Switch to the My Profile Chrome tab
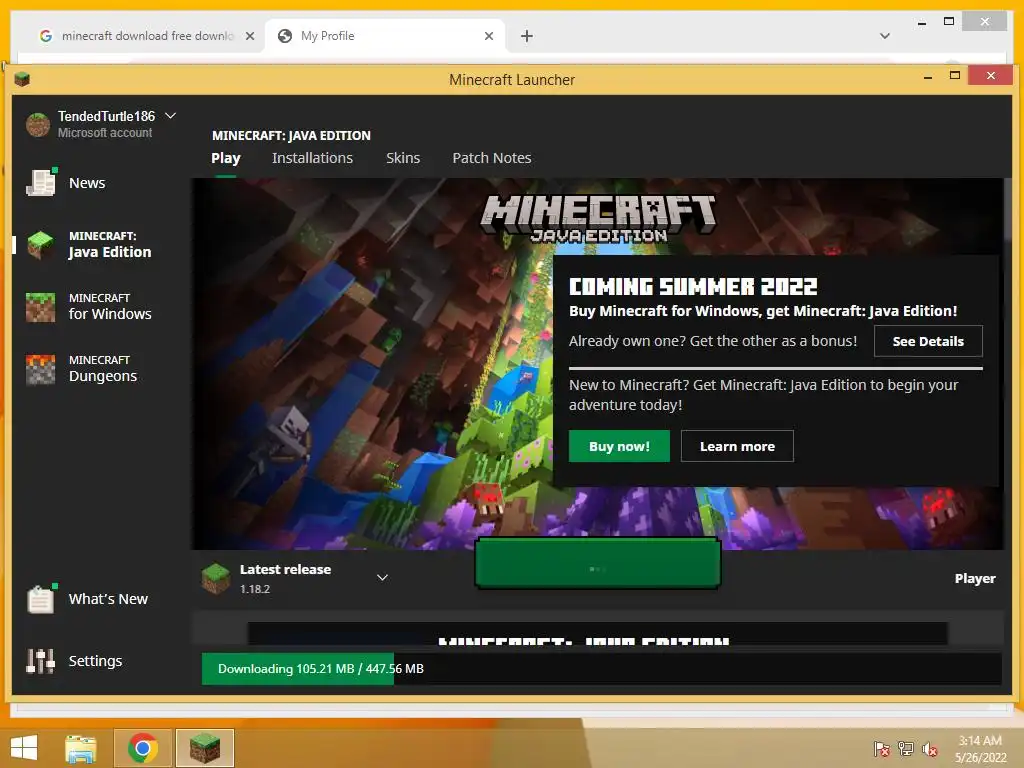1024x768 pixels. coord(385,36)
